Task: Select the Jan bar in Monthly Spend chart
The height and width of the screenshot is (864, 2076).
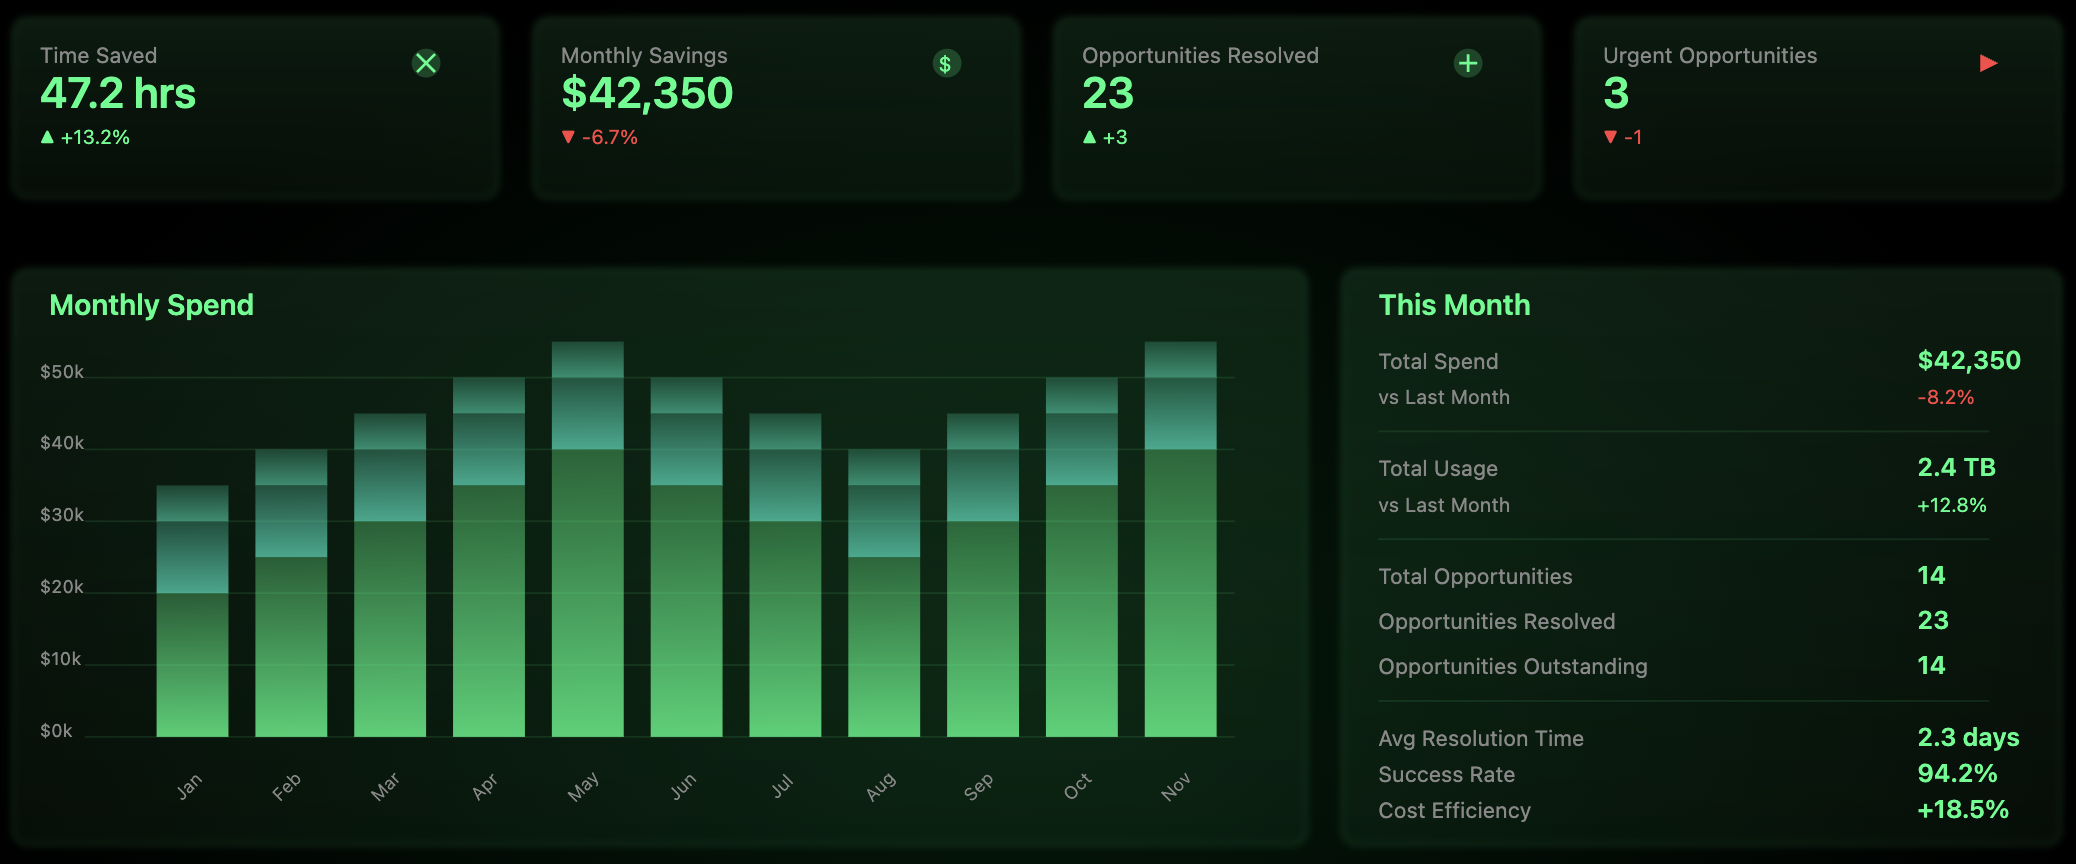Action: coord(192,620)
